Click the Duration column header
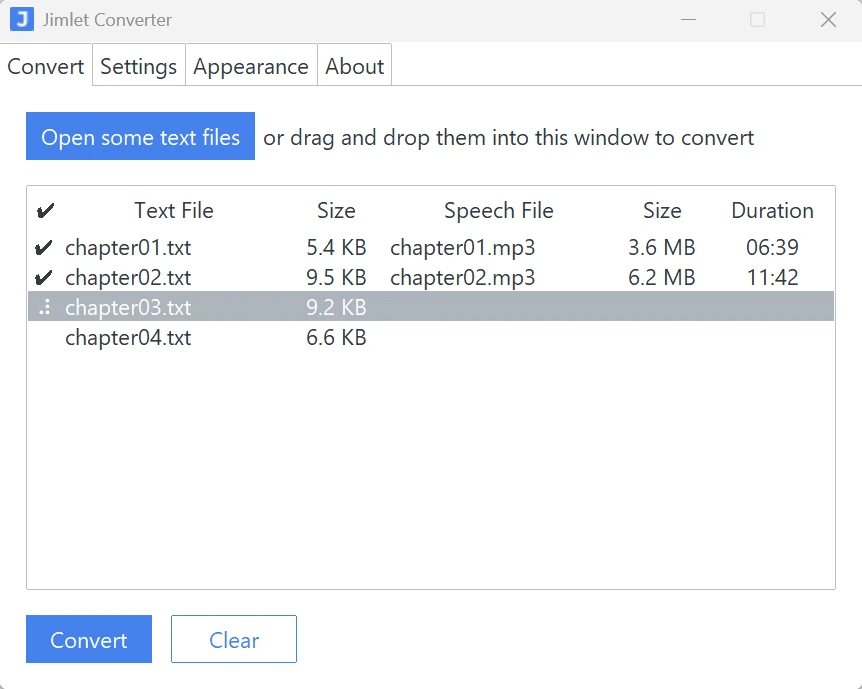The height and width of the screenshot is (689, 862). point(772,210)
